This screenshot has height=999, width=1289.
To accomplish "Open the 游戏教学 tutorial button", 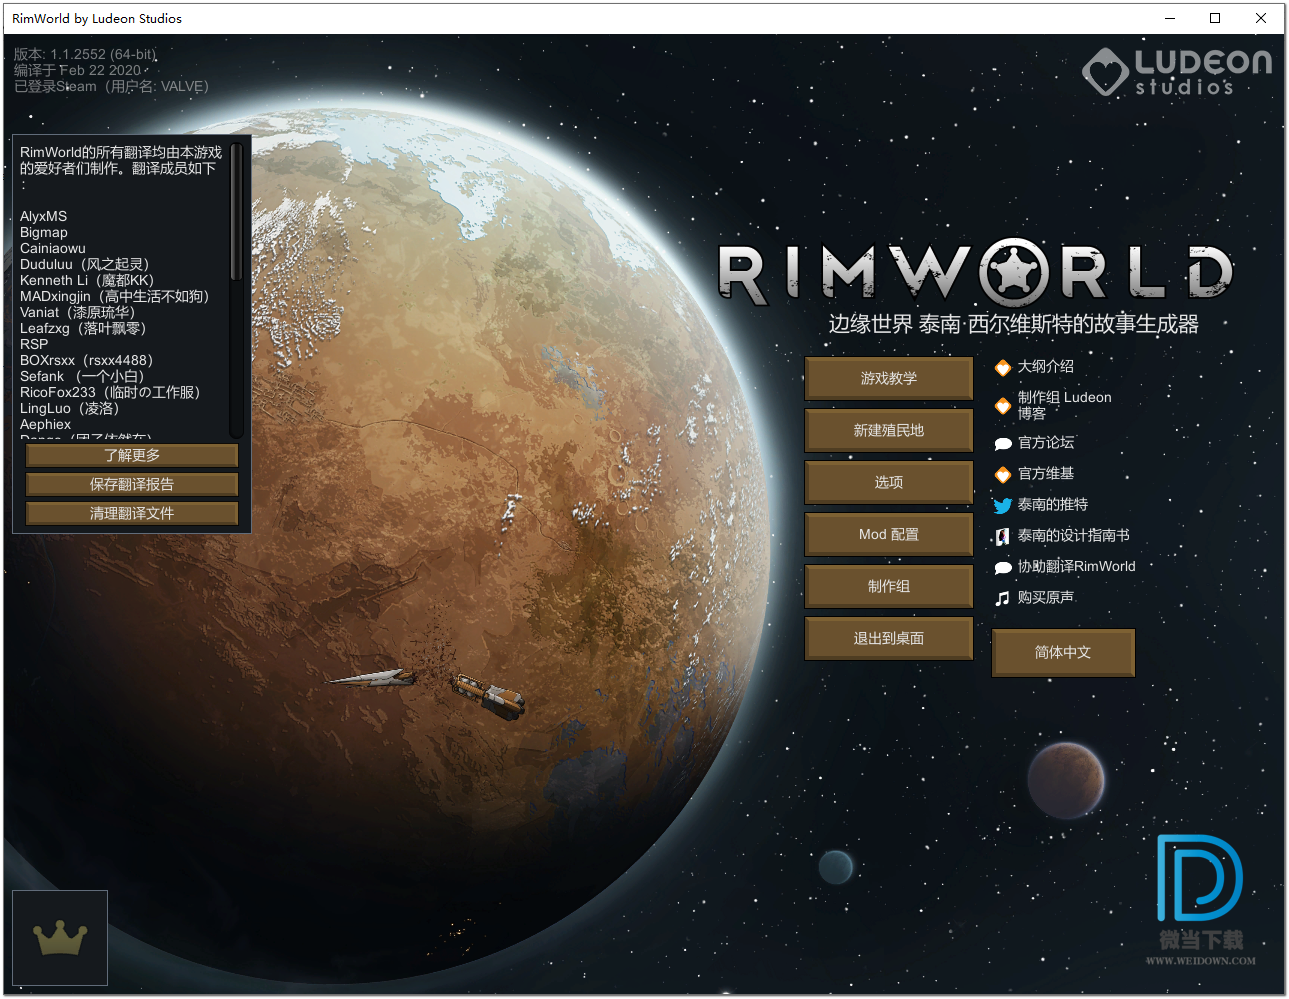I will click(888, 378).
